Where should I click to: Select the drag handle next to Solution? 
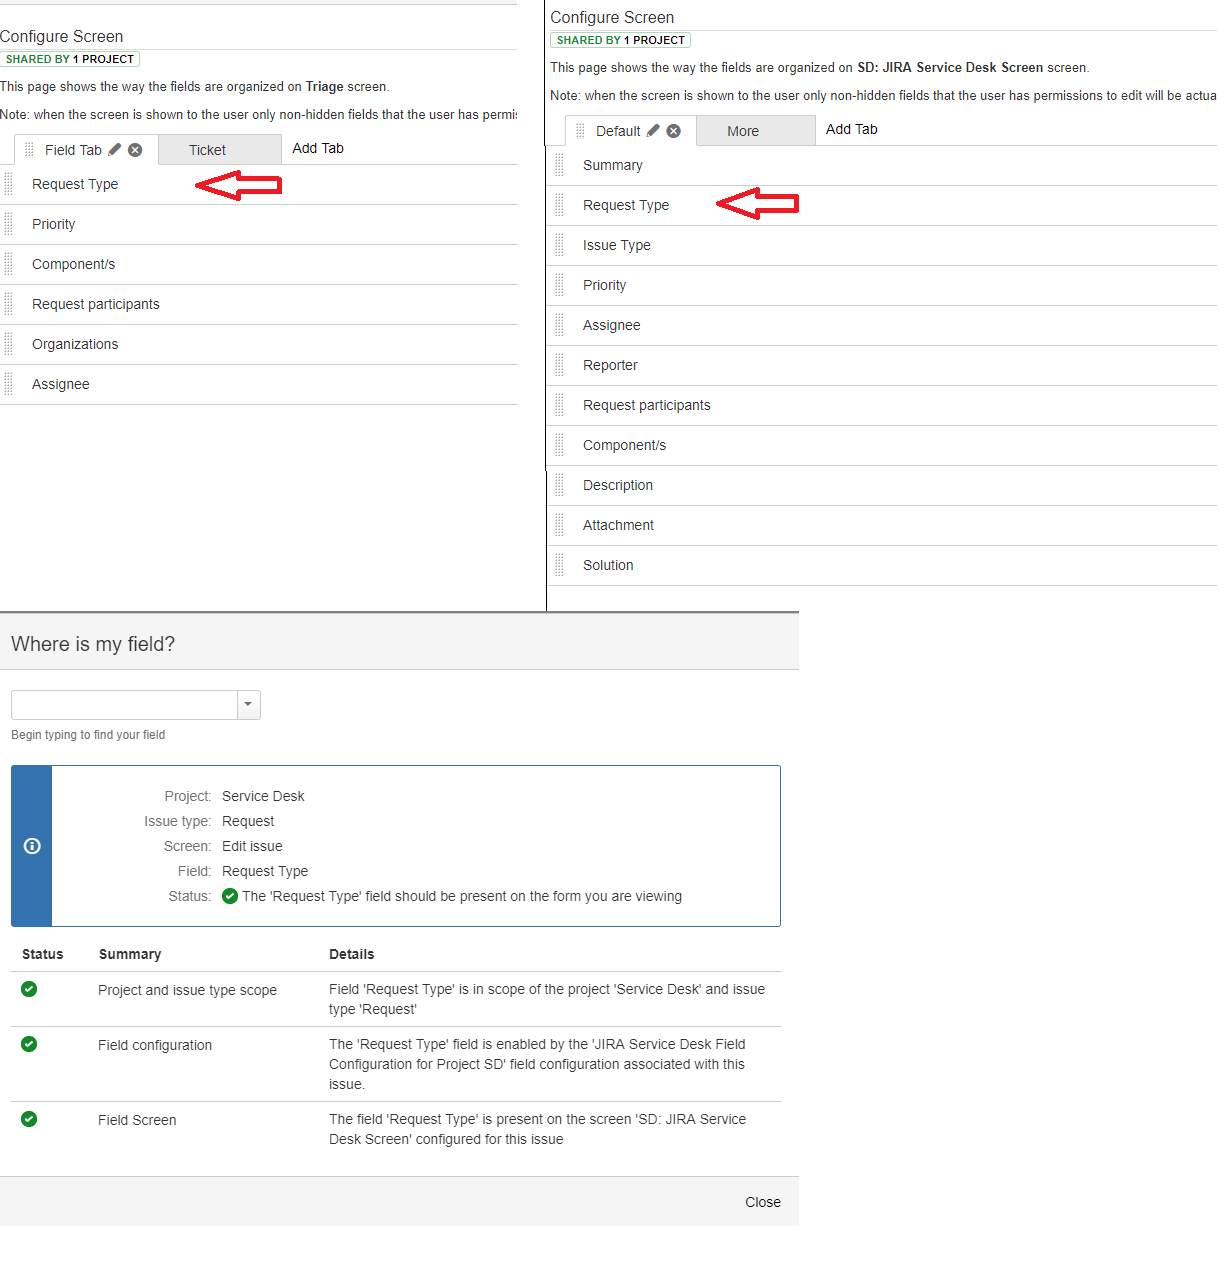pyautogui.click(x=559, y=565)
